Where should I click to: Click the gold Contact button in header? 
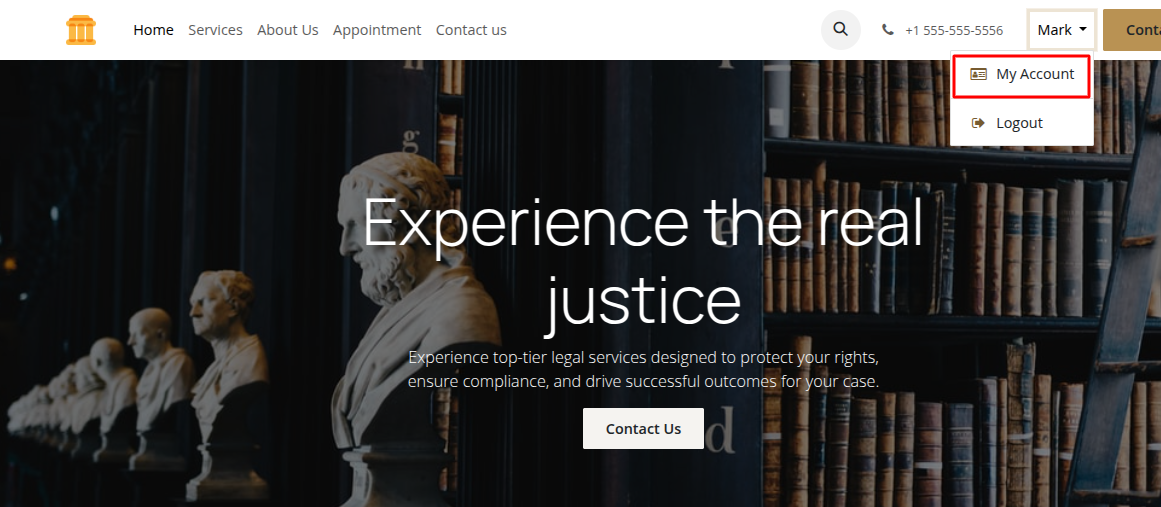coord(1132,30)
